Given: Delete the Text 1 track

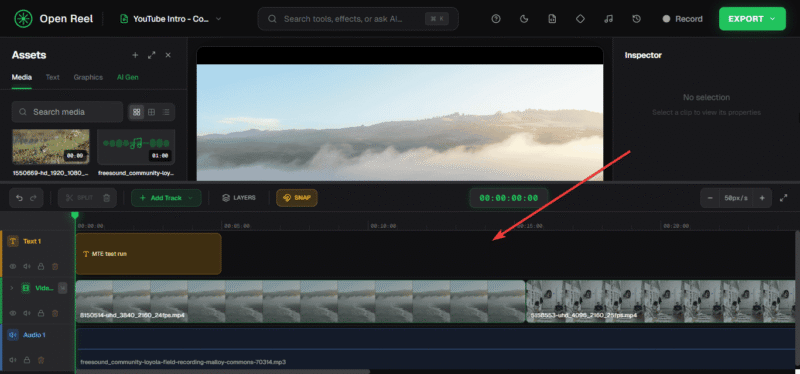Looking at the screenshot, I should point(55,266).
